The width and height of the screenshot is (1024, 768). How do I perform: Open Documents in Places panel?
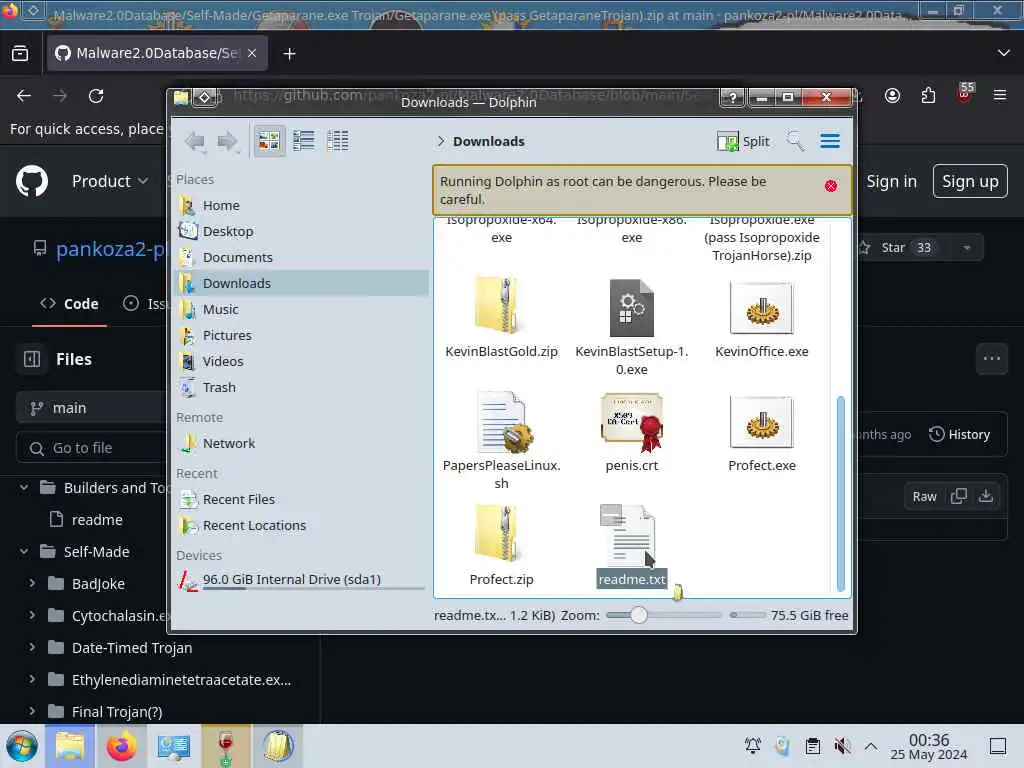pos(302,257)
